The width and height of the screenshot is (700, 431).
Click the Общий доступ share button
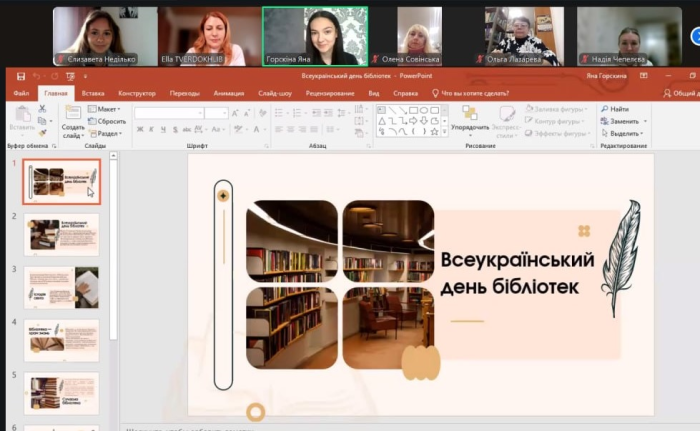[680, 93]
